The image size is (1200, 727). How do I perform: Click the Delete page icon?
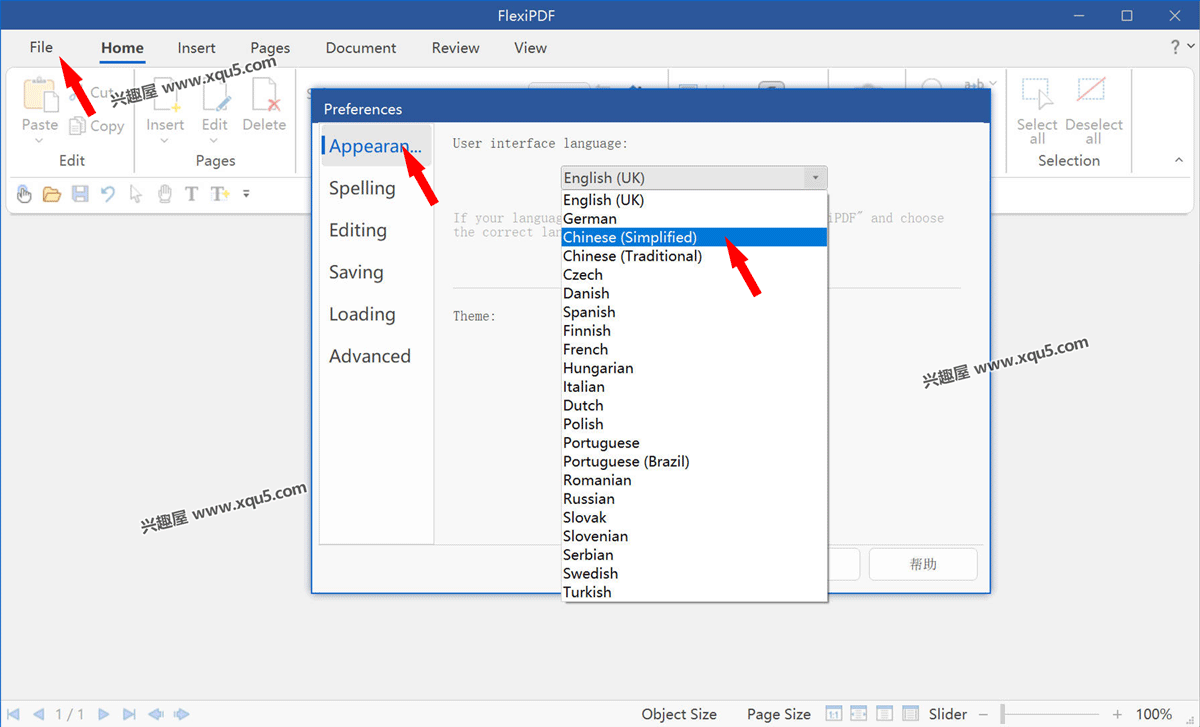tap(264, 94)
